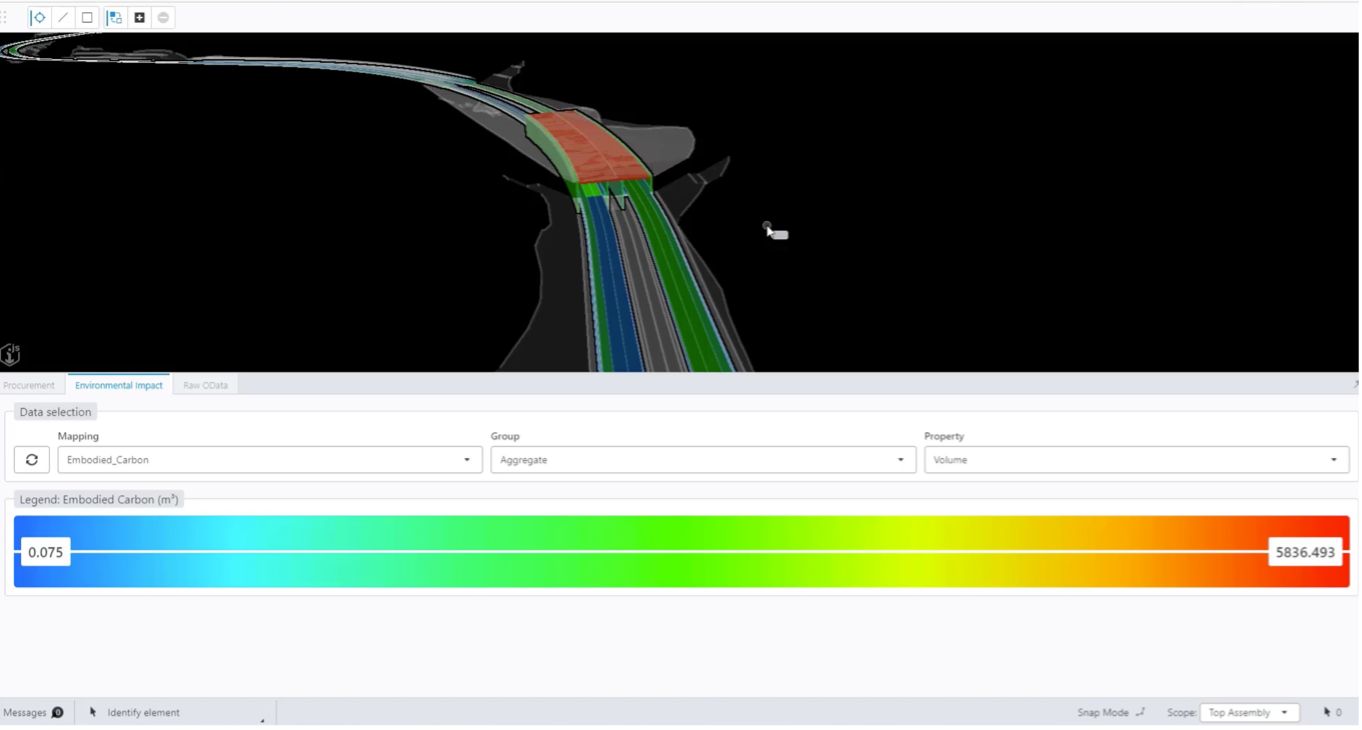The width and height of the screenshot is (1362, 730).
Task: Click the isolate elements toolbar icon
Action: point(114,16)
